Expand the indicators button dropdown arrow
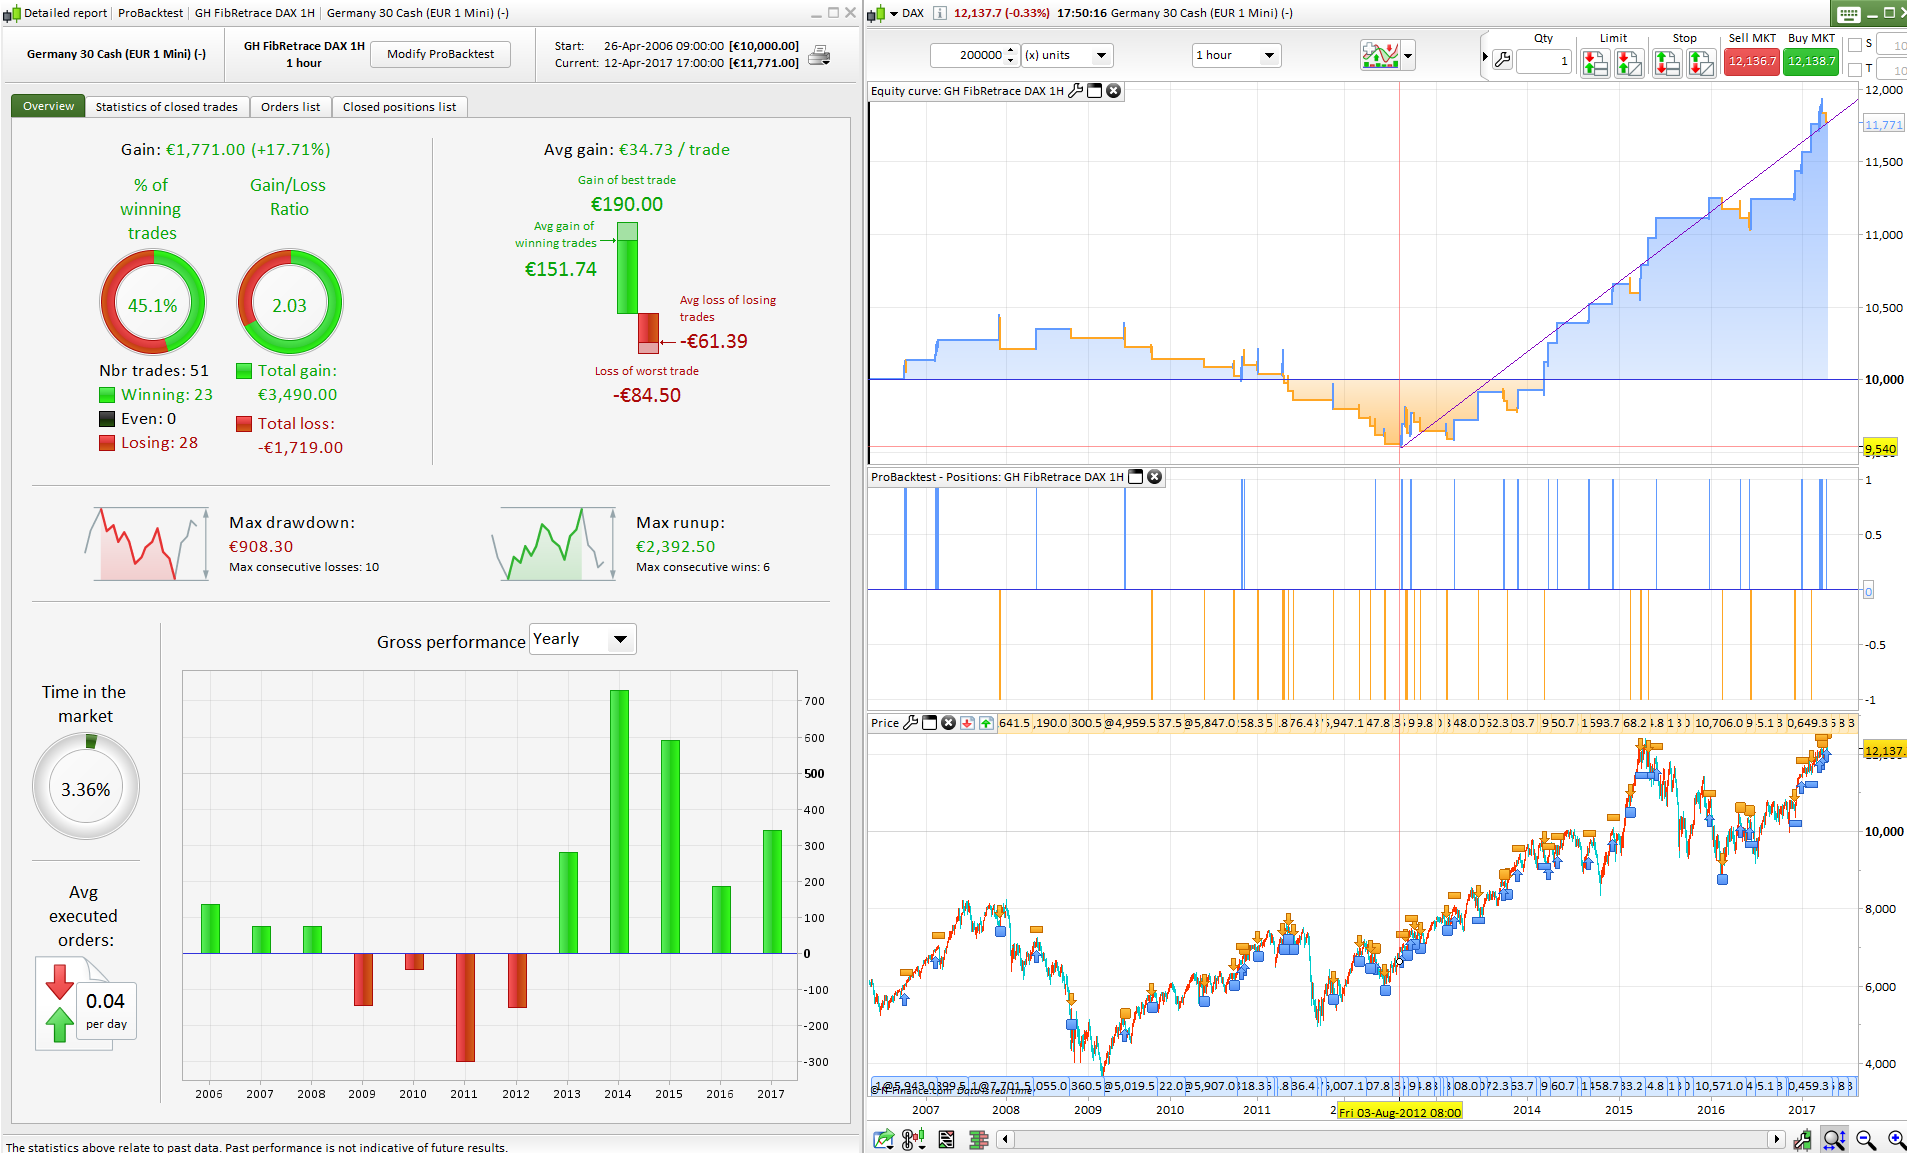 (1408, 56)
